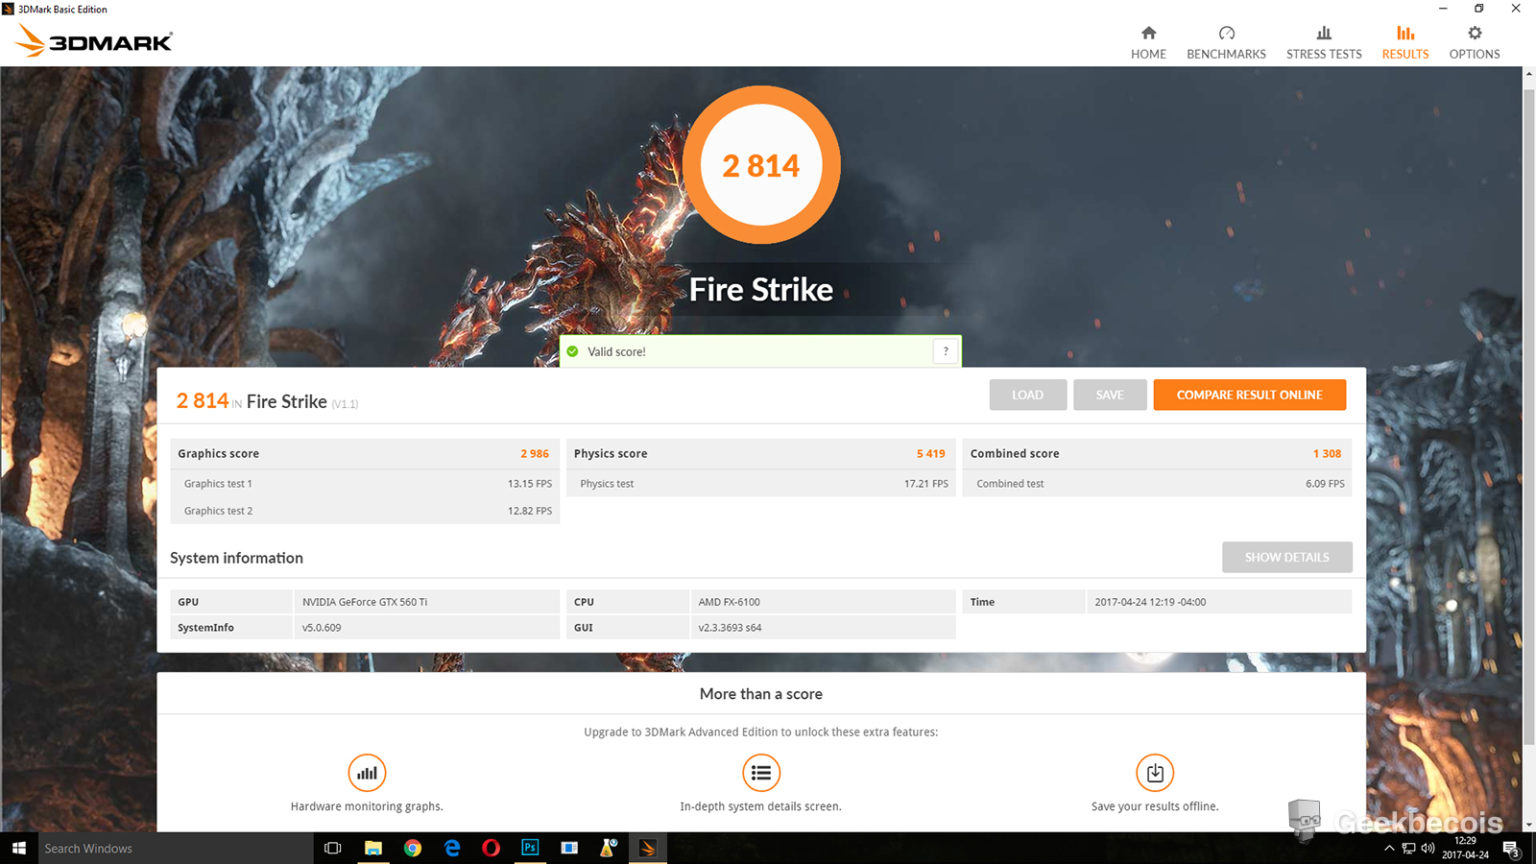The image size is (1536, 864).
Task: Click the Results bar chart icon
Action: [1405, 34]
